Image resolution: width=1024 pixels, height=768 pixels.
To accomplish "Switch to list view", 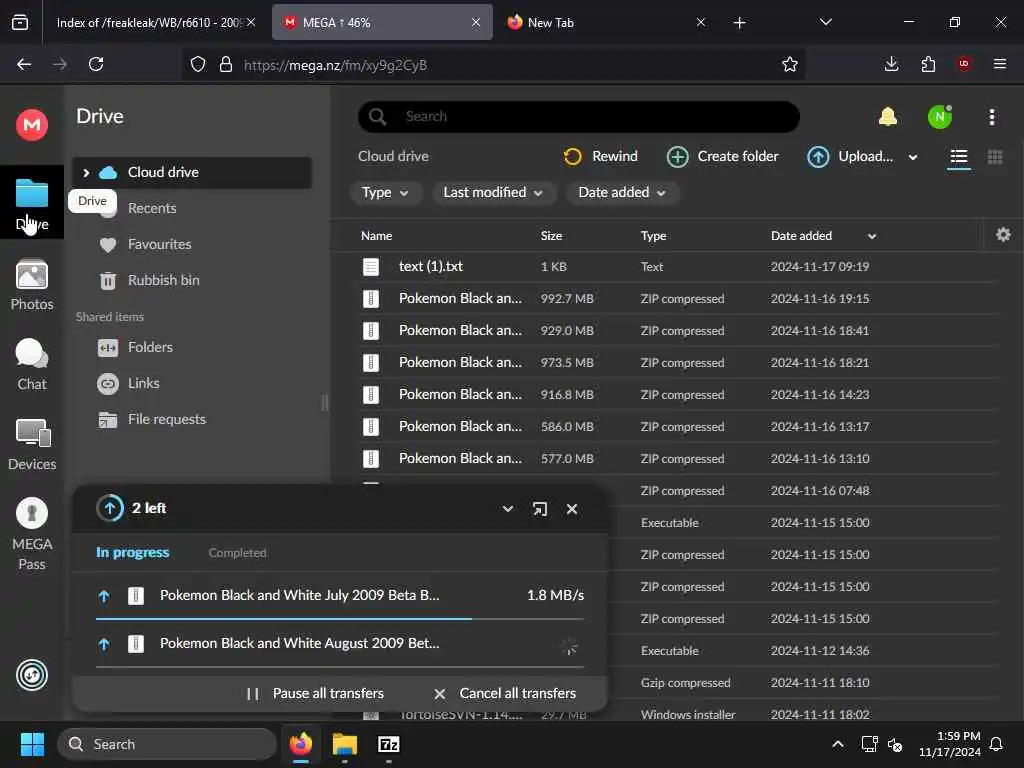I will (959, 157).
